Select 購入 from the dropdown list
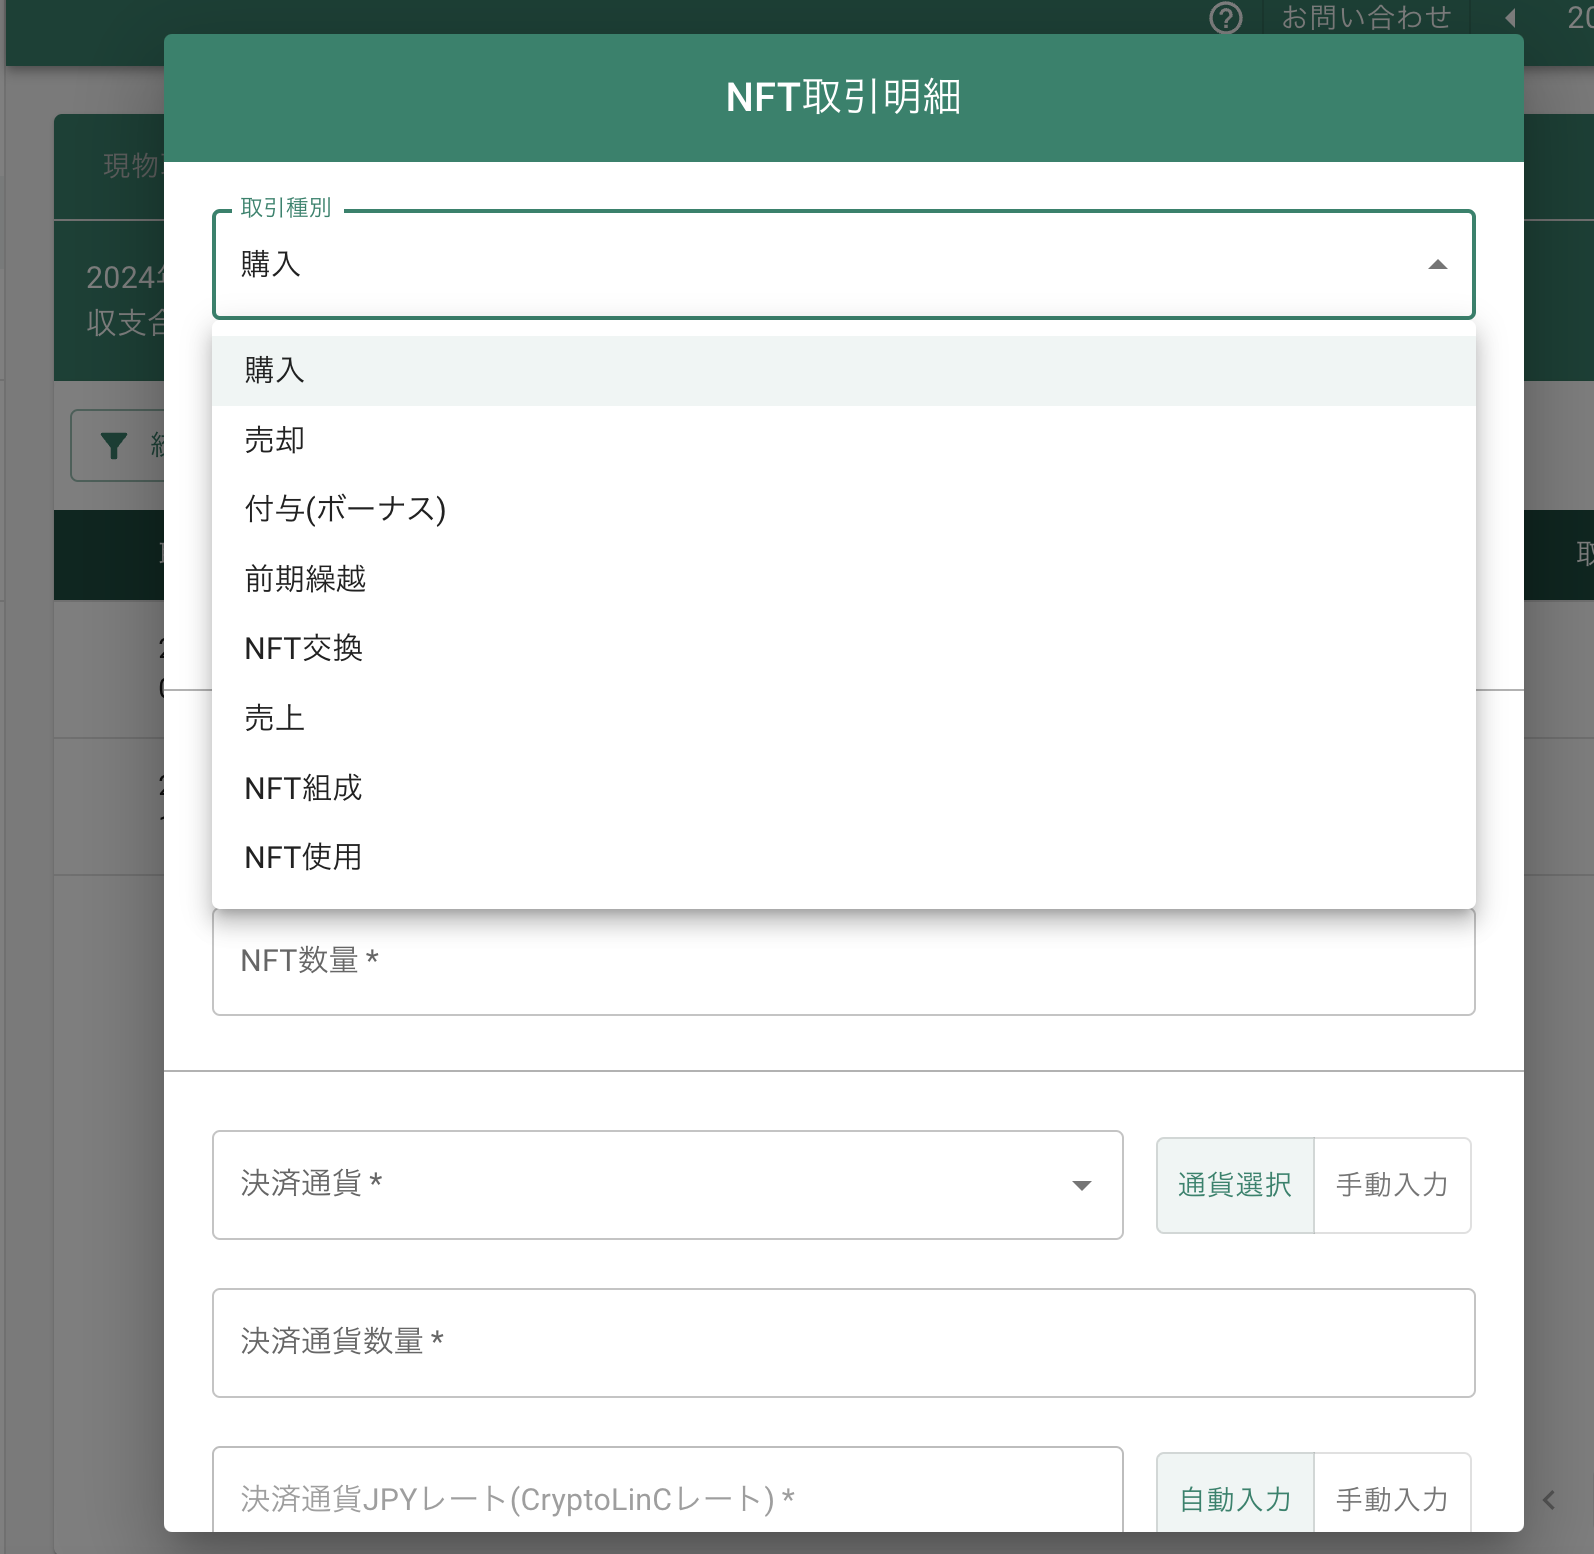The width and height of the screenshot is (1594, 1554). [843, 371]
